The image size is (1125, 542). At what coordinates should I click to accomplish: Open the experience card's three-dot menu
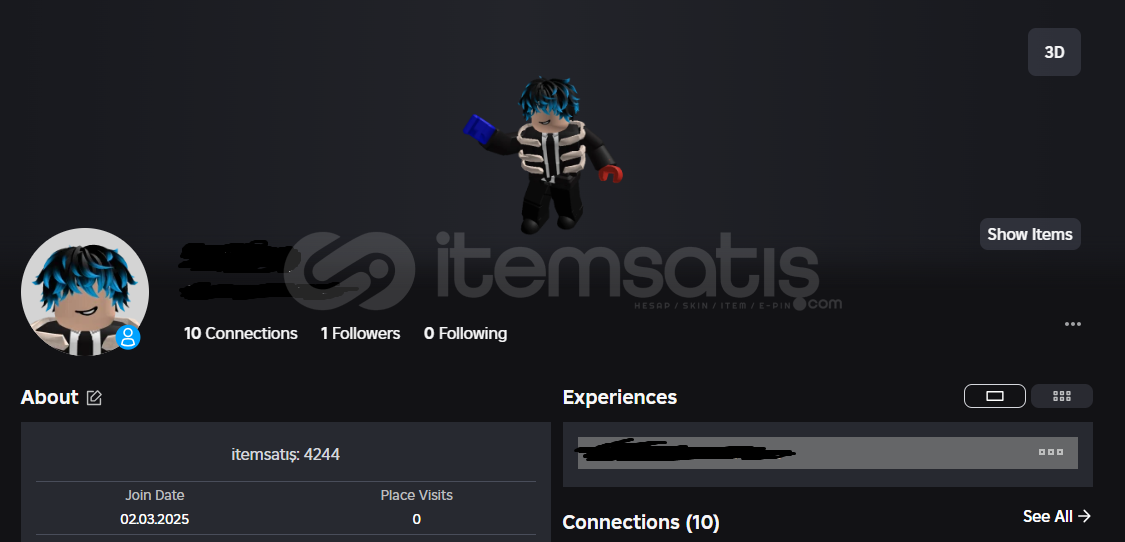(1051, 452)
